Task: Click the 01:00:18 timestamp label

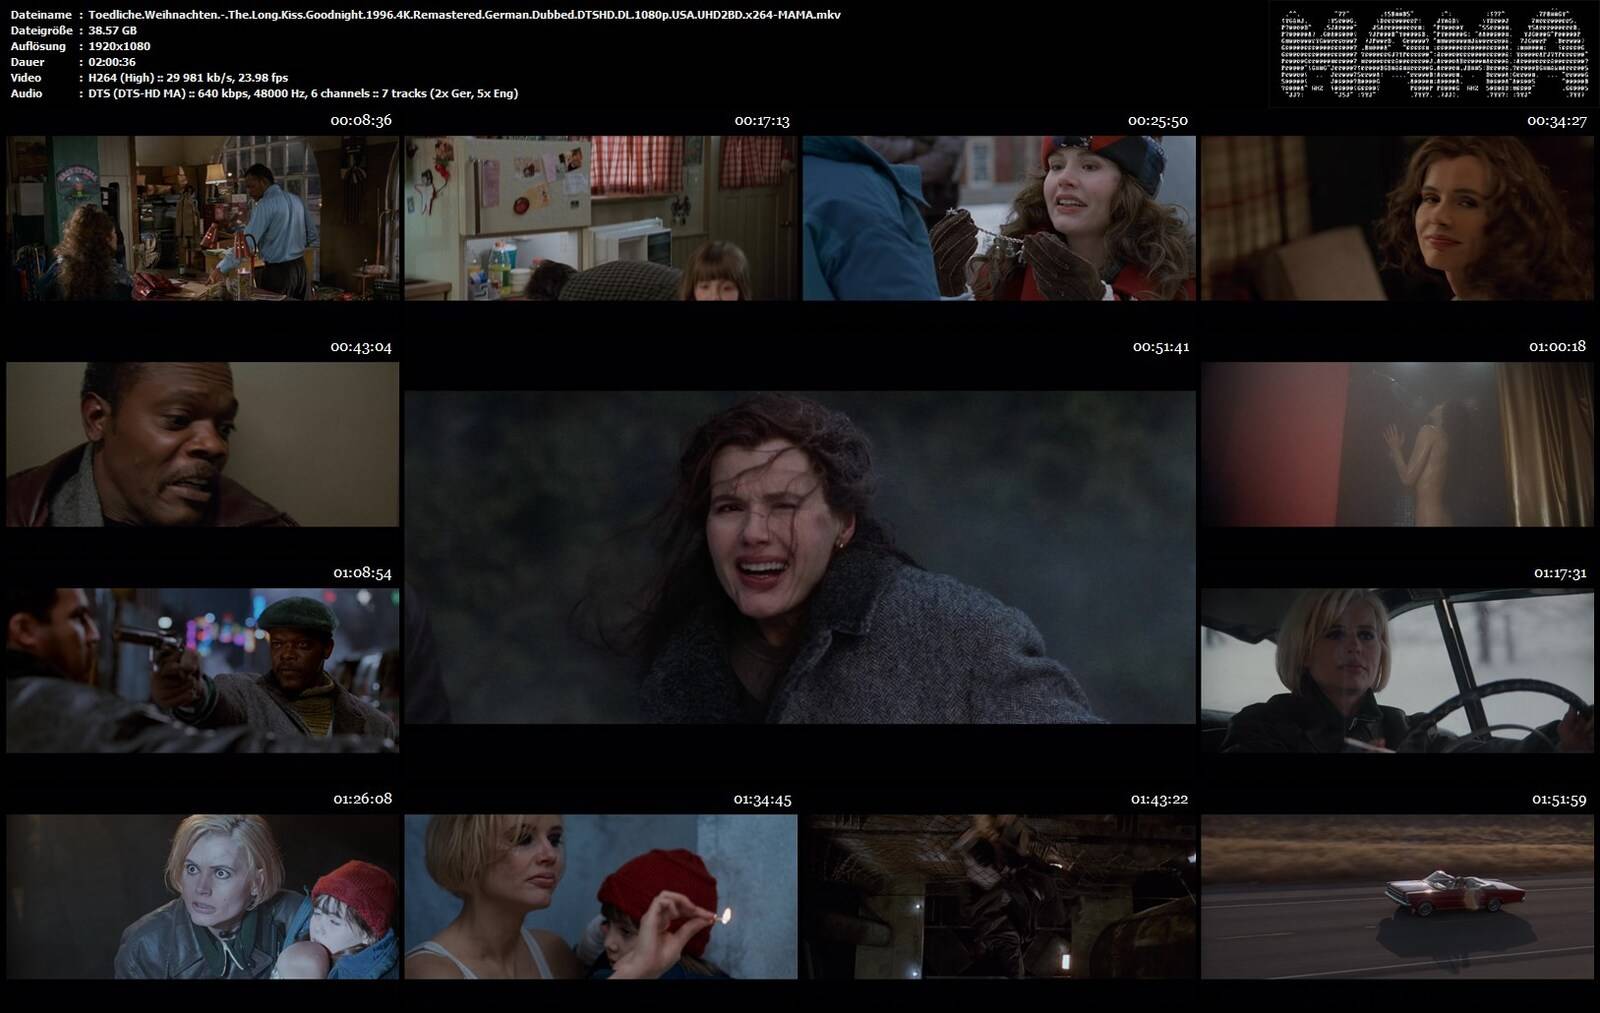Action: [x=1557, y=347]
